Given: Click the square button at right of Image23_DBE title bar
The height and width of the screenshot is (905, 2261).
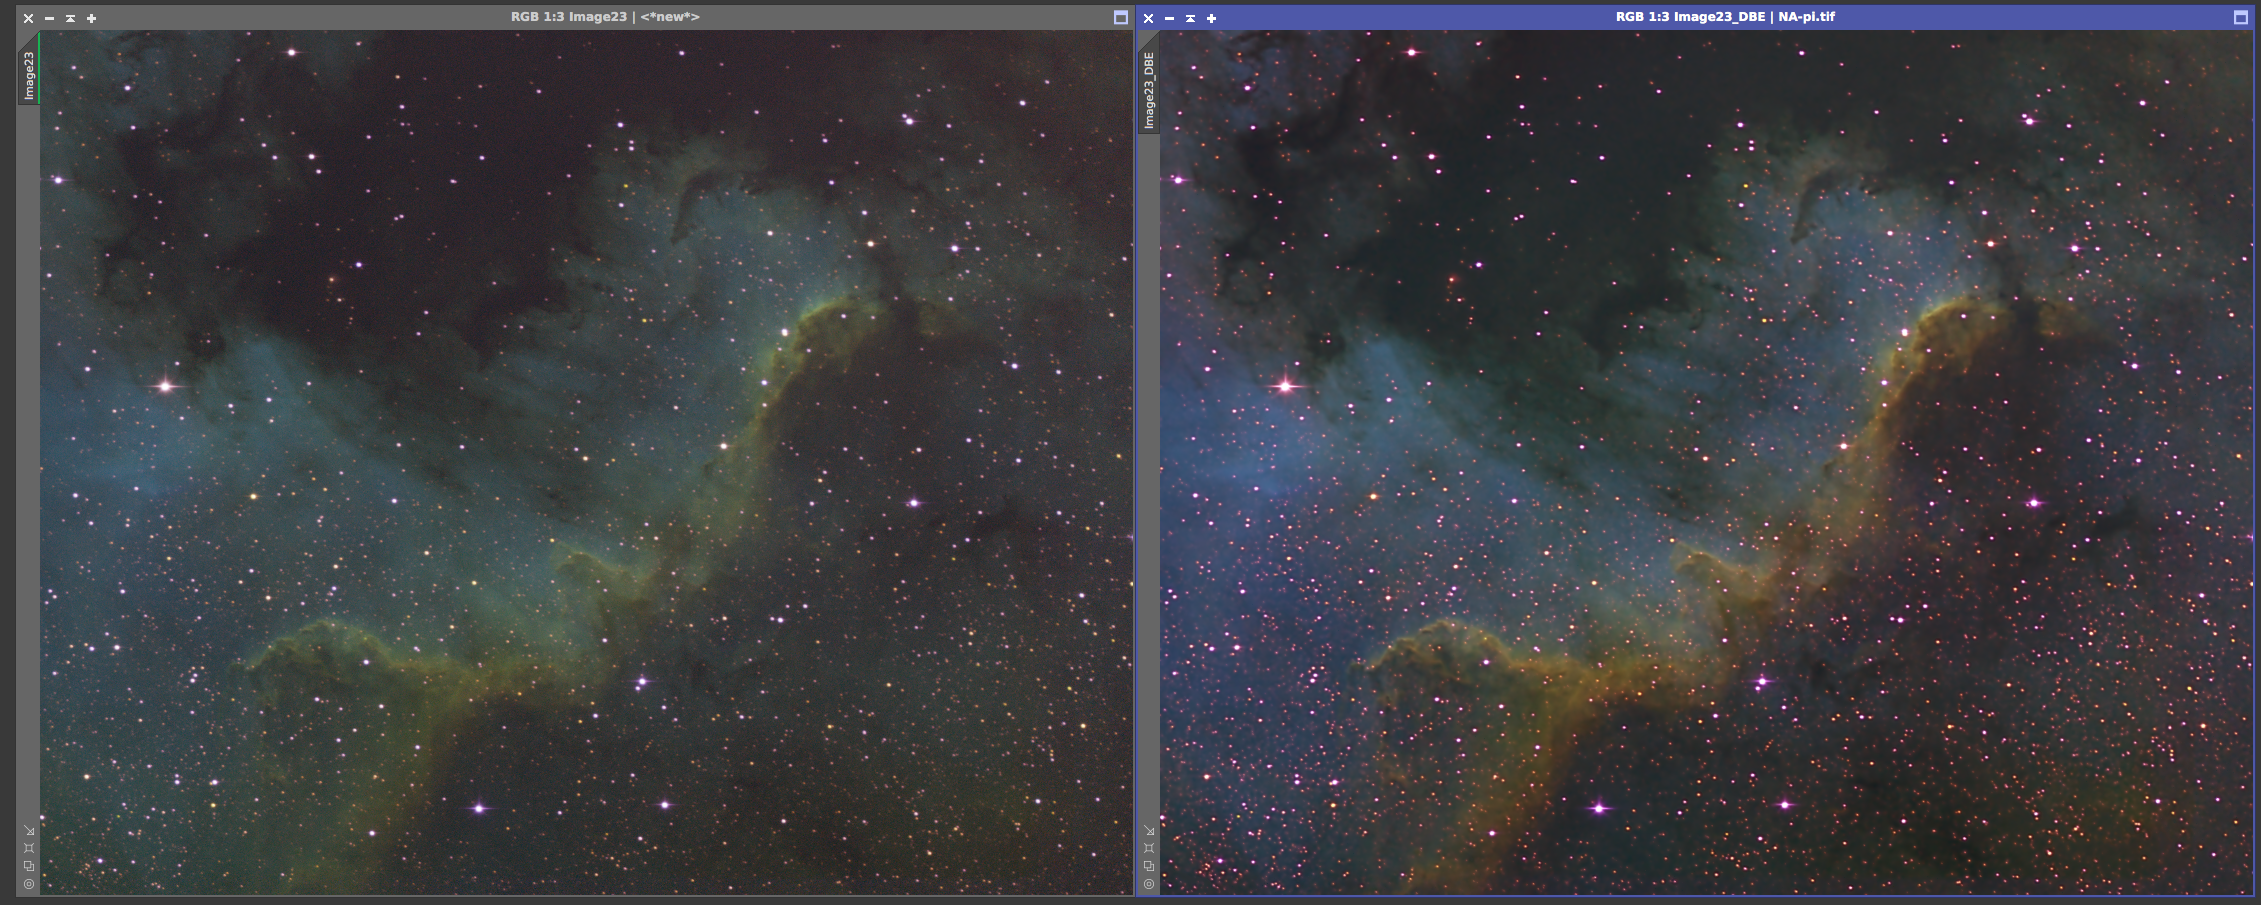Looking at the screenshot, I should coord(2240,18).
